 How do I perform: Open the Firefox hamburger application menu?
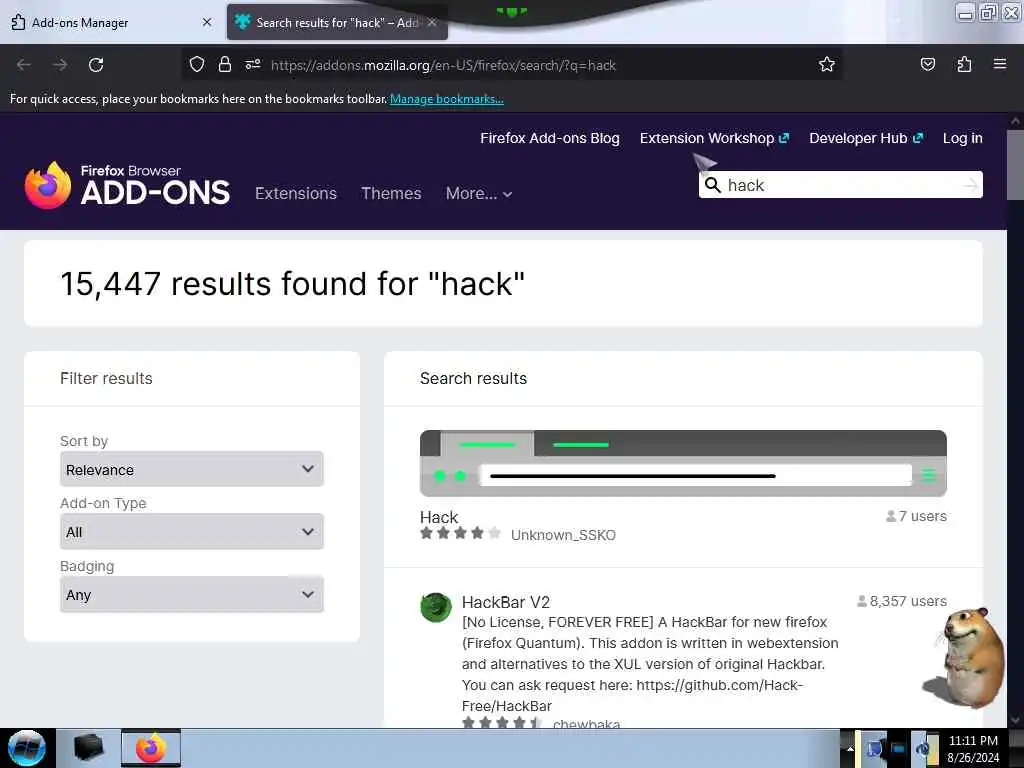[x=1000, y=64]
